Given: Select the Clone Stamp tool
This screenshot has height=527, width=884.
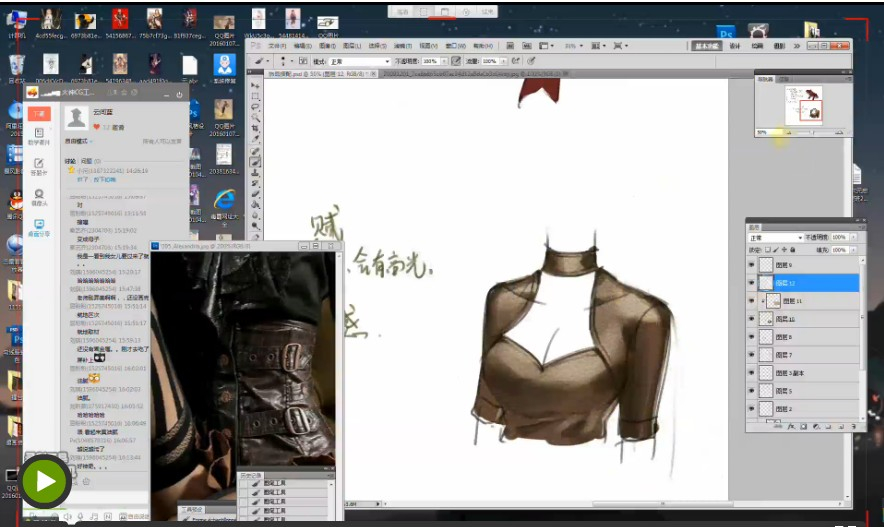Looking at the screenshot, I should pyautogui.click(x=255, y=172).
